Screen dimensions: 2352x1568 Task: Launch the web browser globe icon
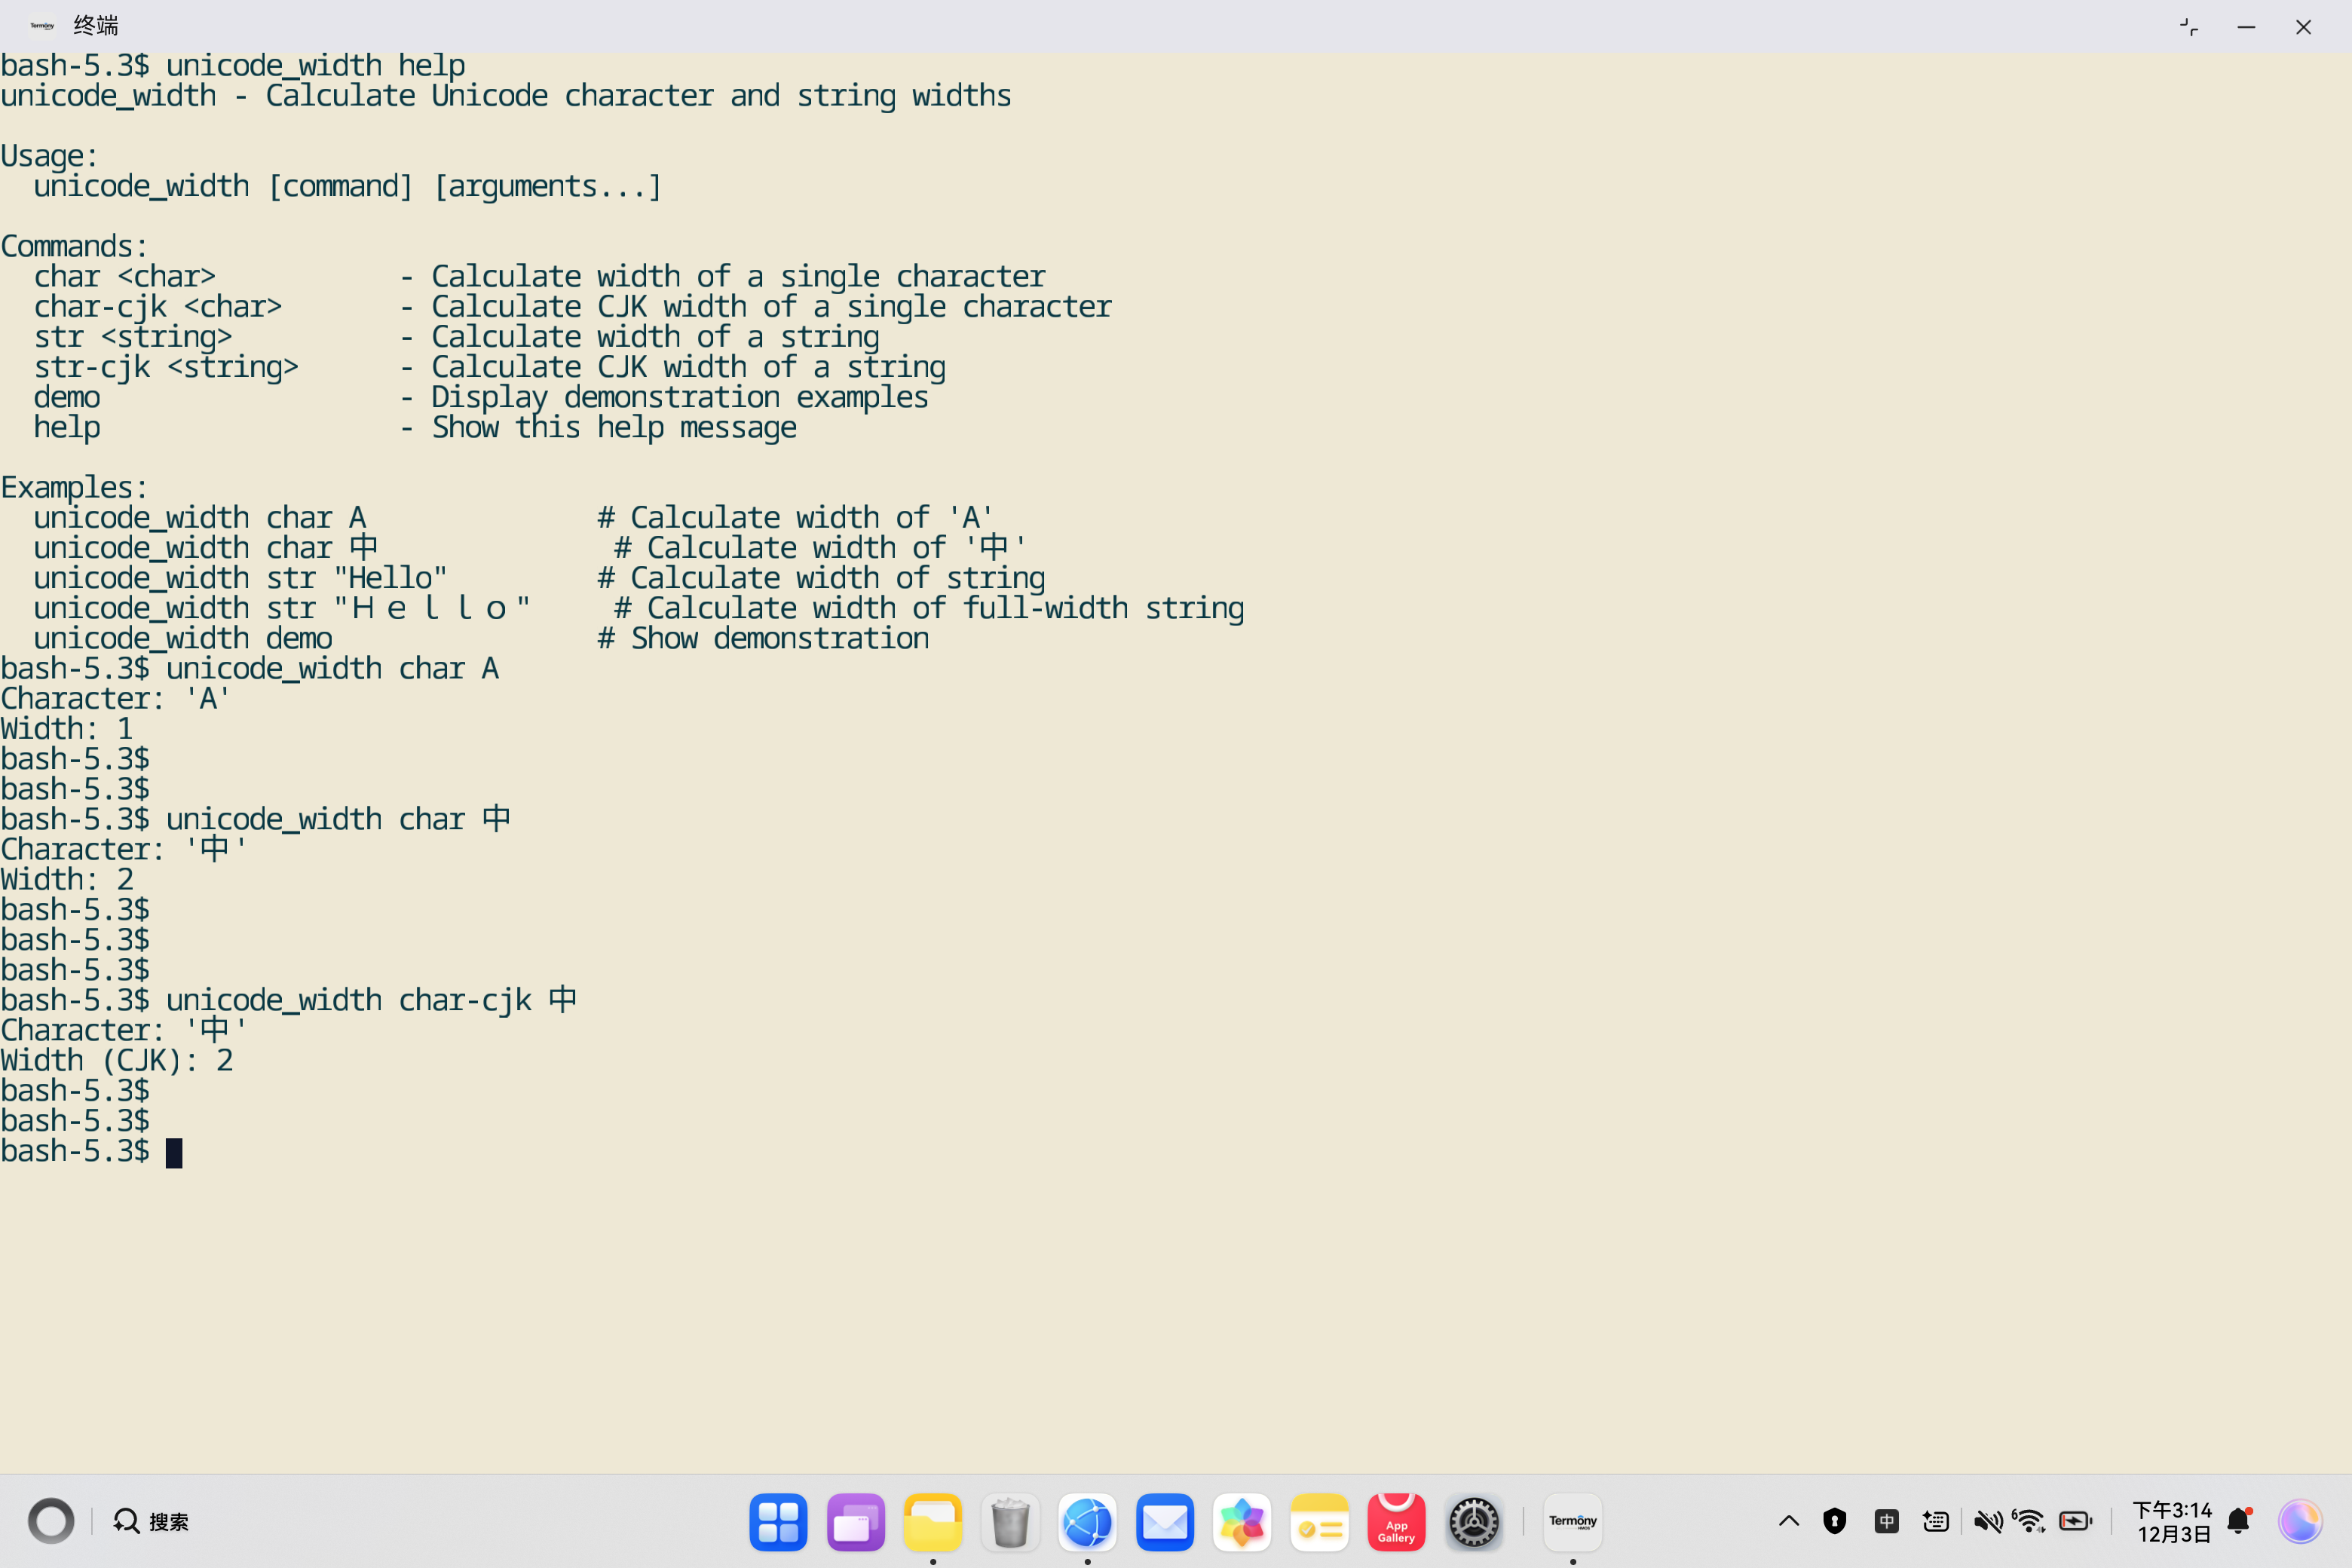(1087, 1522)
